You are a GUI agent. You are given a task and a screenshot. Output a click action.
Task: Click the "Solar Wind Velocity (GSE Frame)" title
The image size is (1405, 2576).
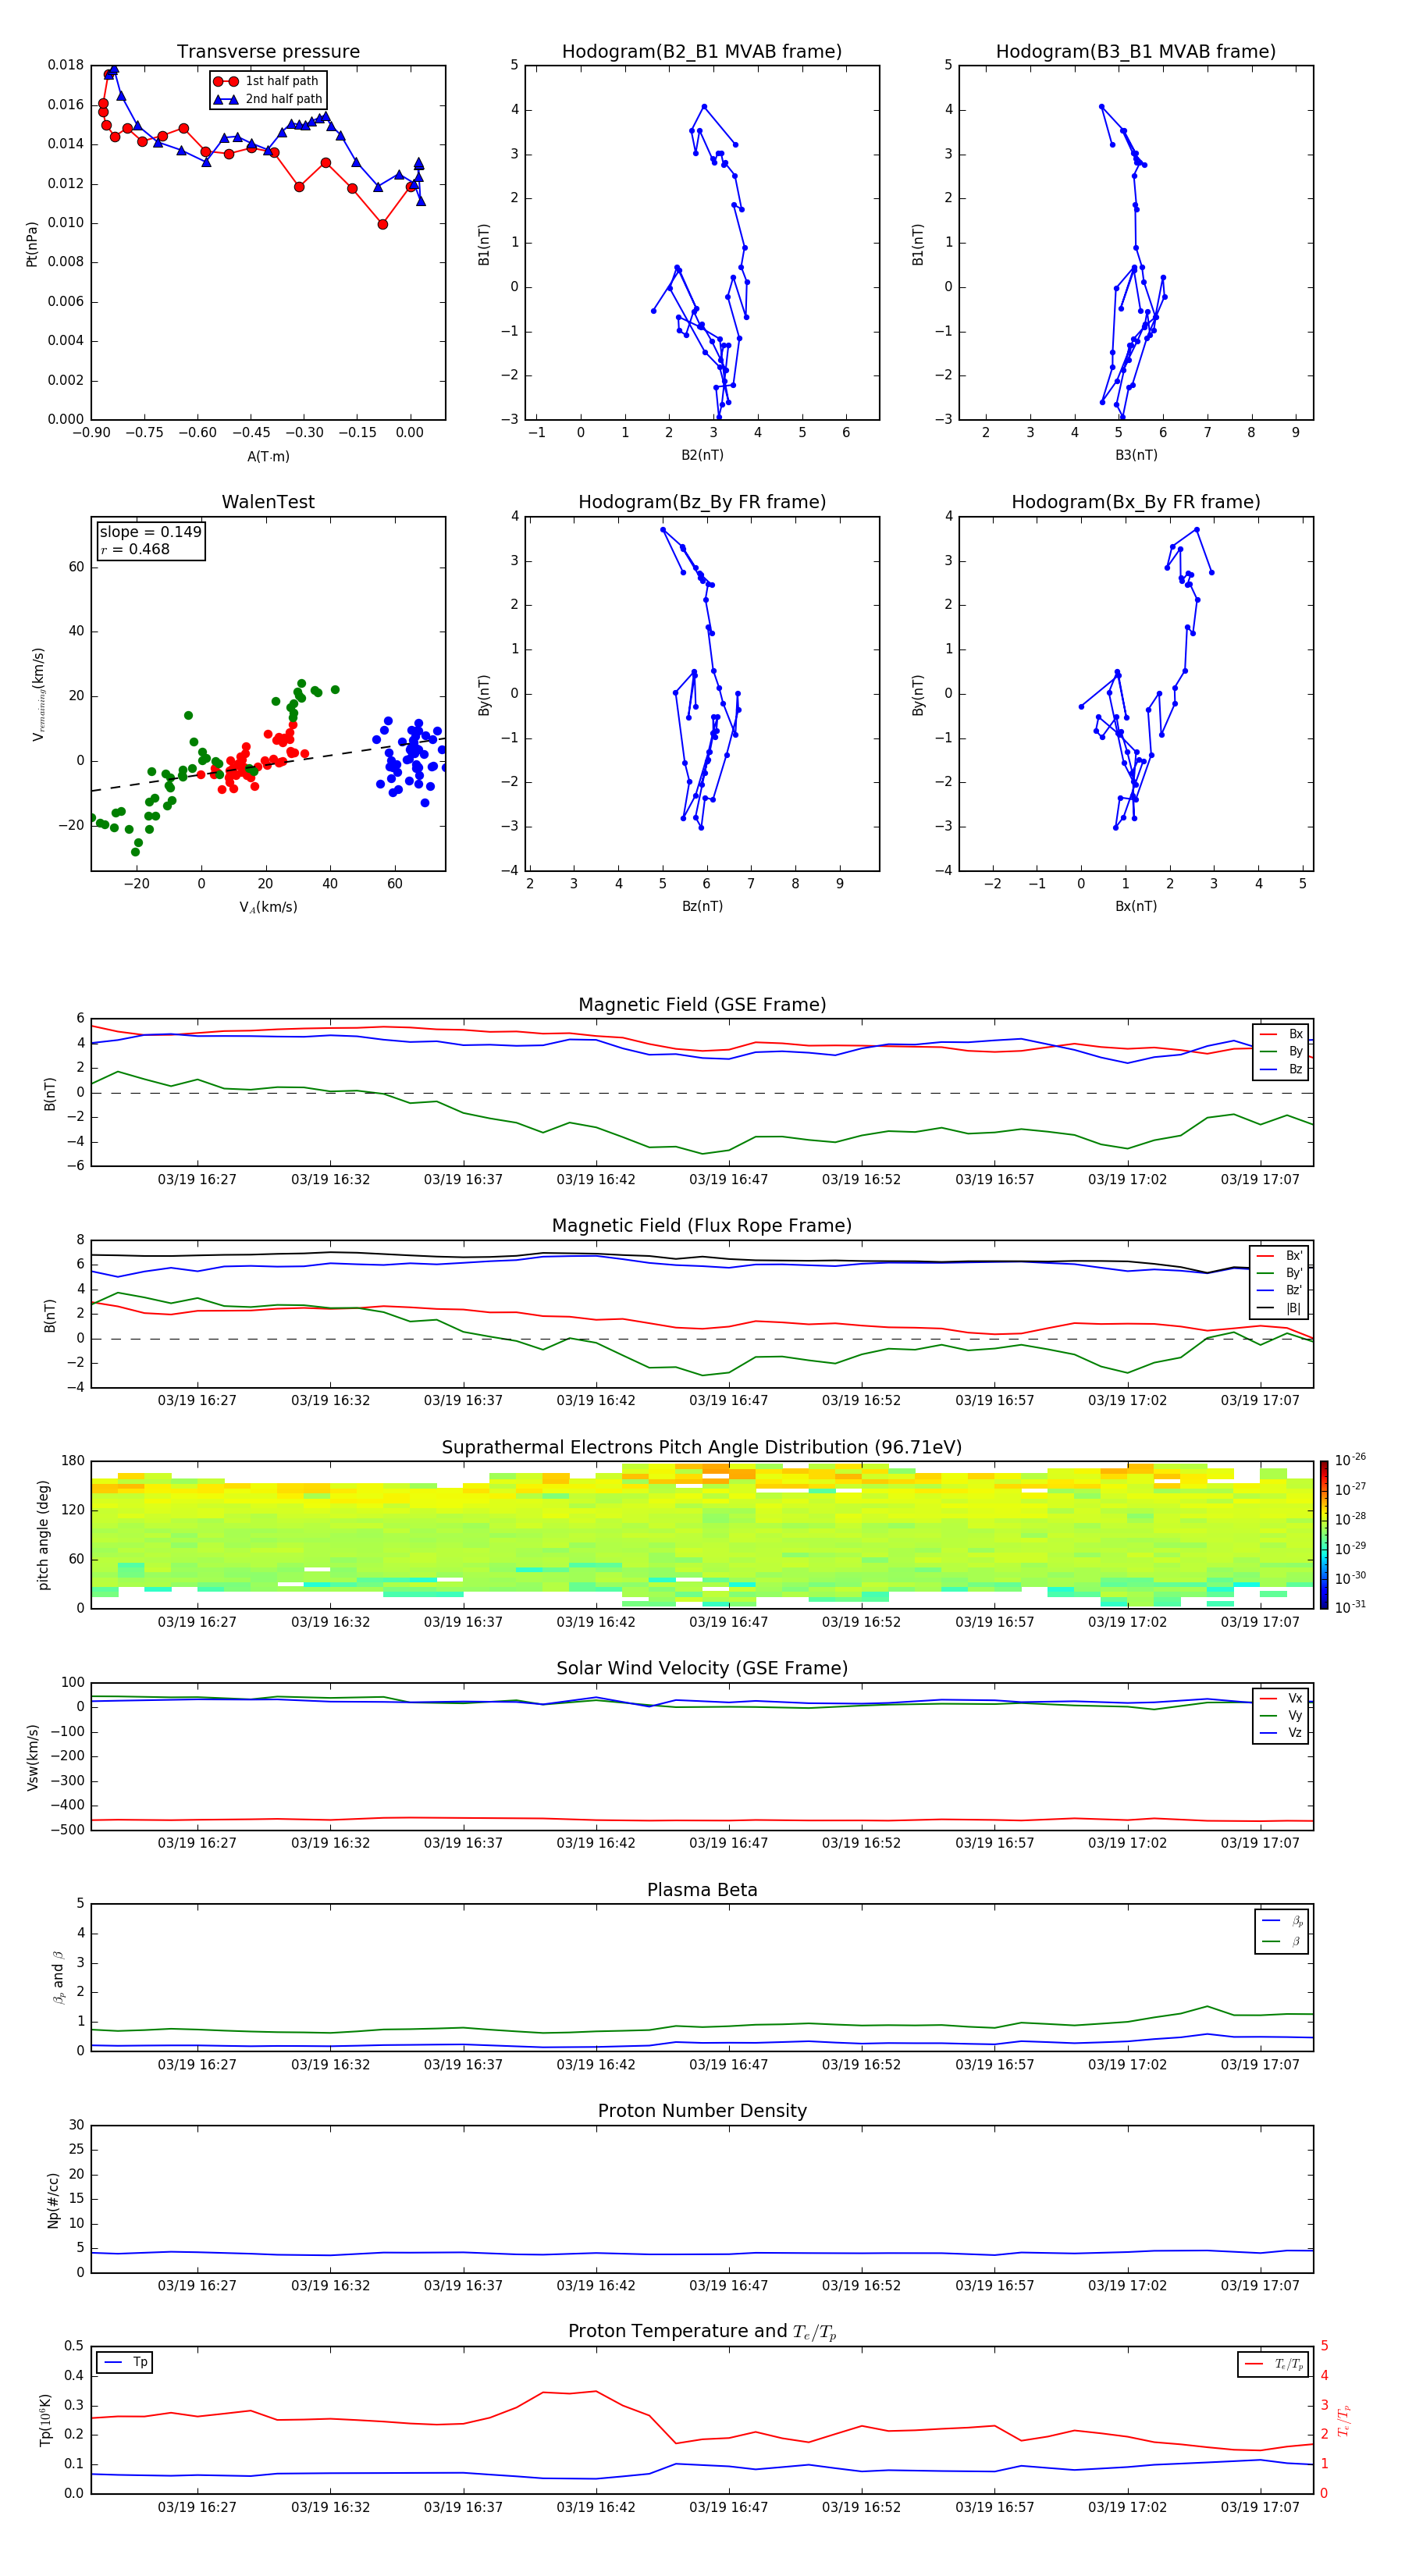click(x=702, y=1668)
